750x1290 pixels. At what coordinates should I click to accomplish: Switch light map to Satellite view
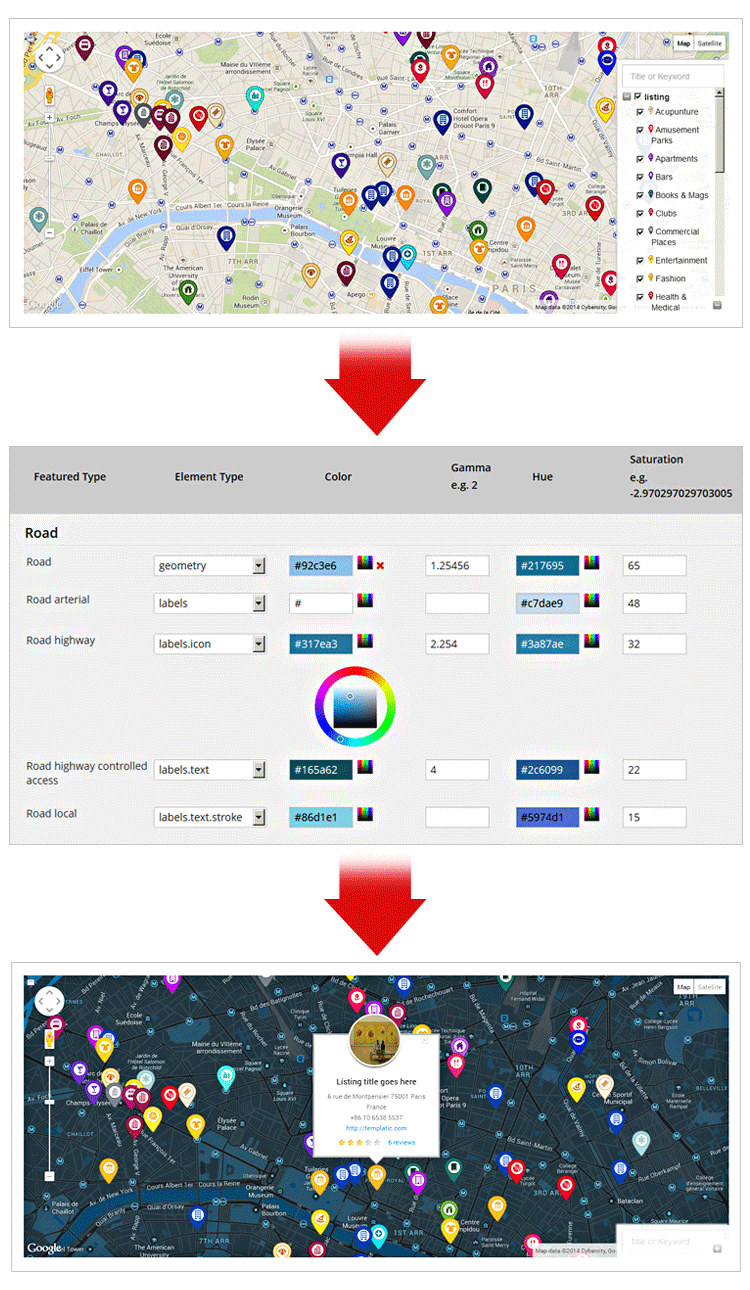710,43
